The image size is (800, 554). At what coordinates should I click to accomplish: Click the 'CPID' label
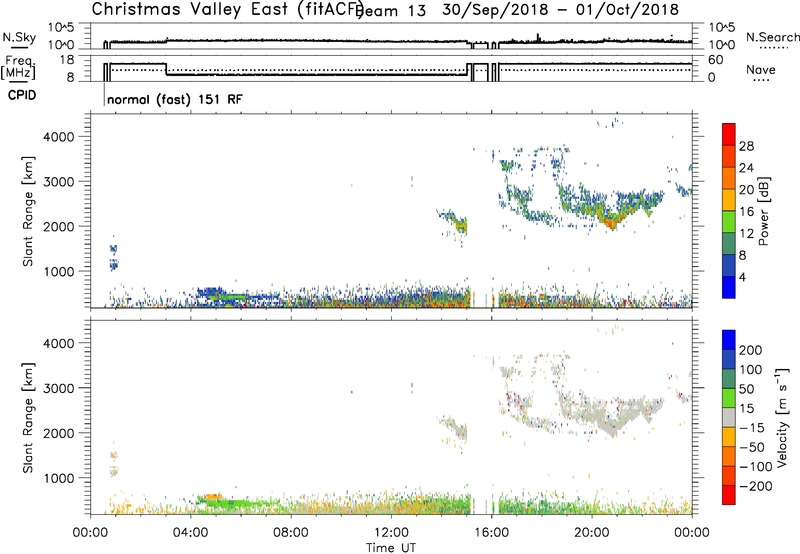pos(22,95)
